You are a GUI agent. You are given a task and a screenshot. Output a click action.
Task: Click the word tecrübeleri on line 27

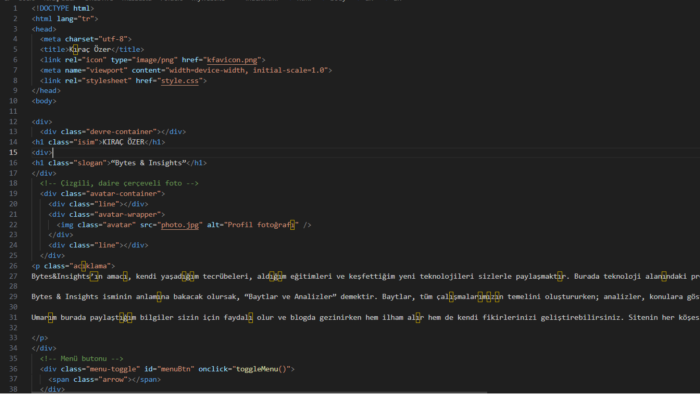tap(225, 276)
